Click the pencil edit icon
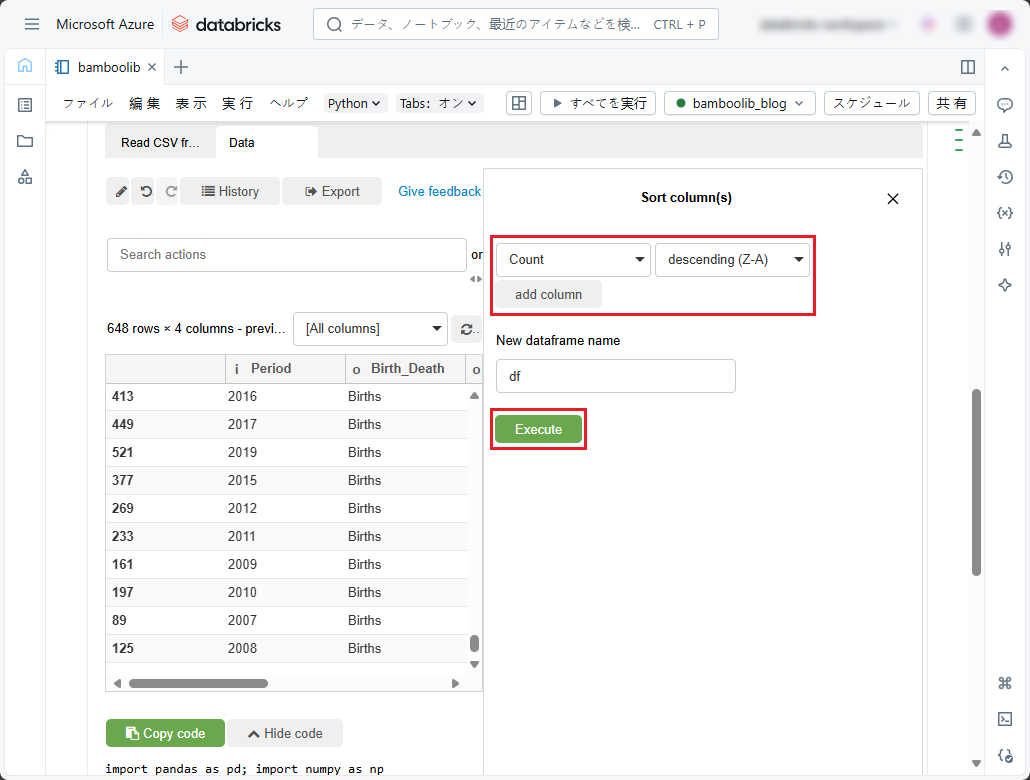1030x780 pixels. (x=120, y=191)
